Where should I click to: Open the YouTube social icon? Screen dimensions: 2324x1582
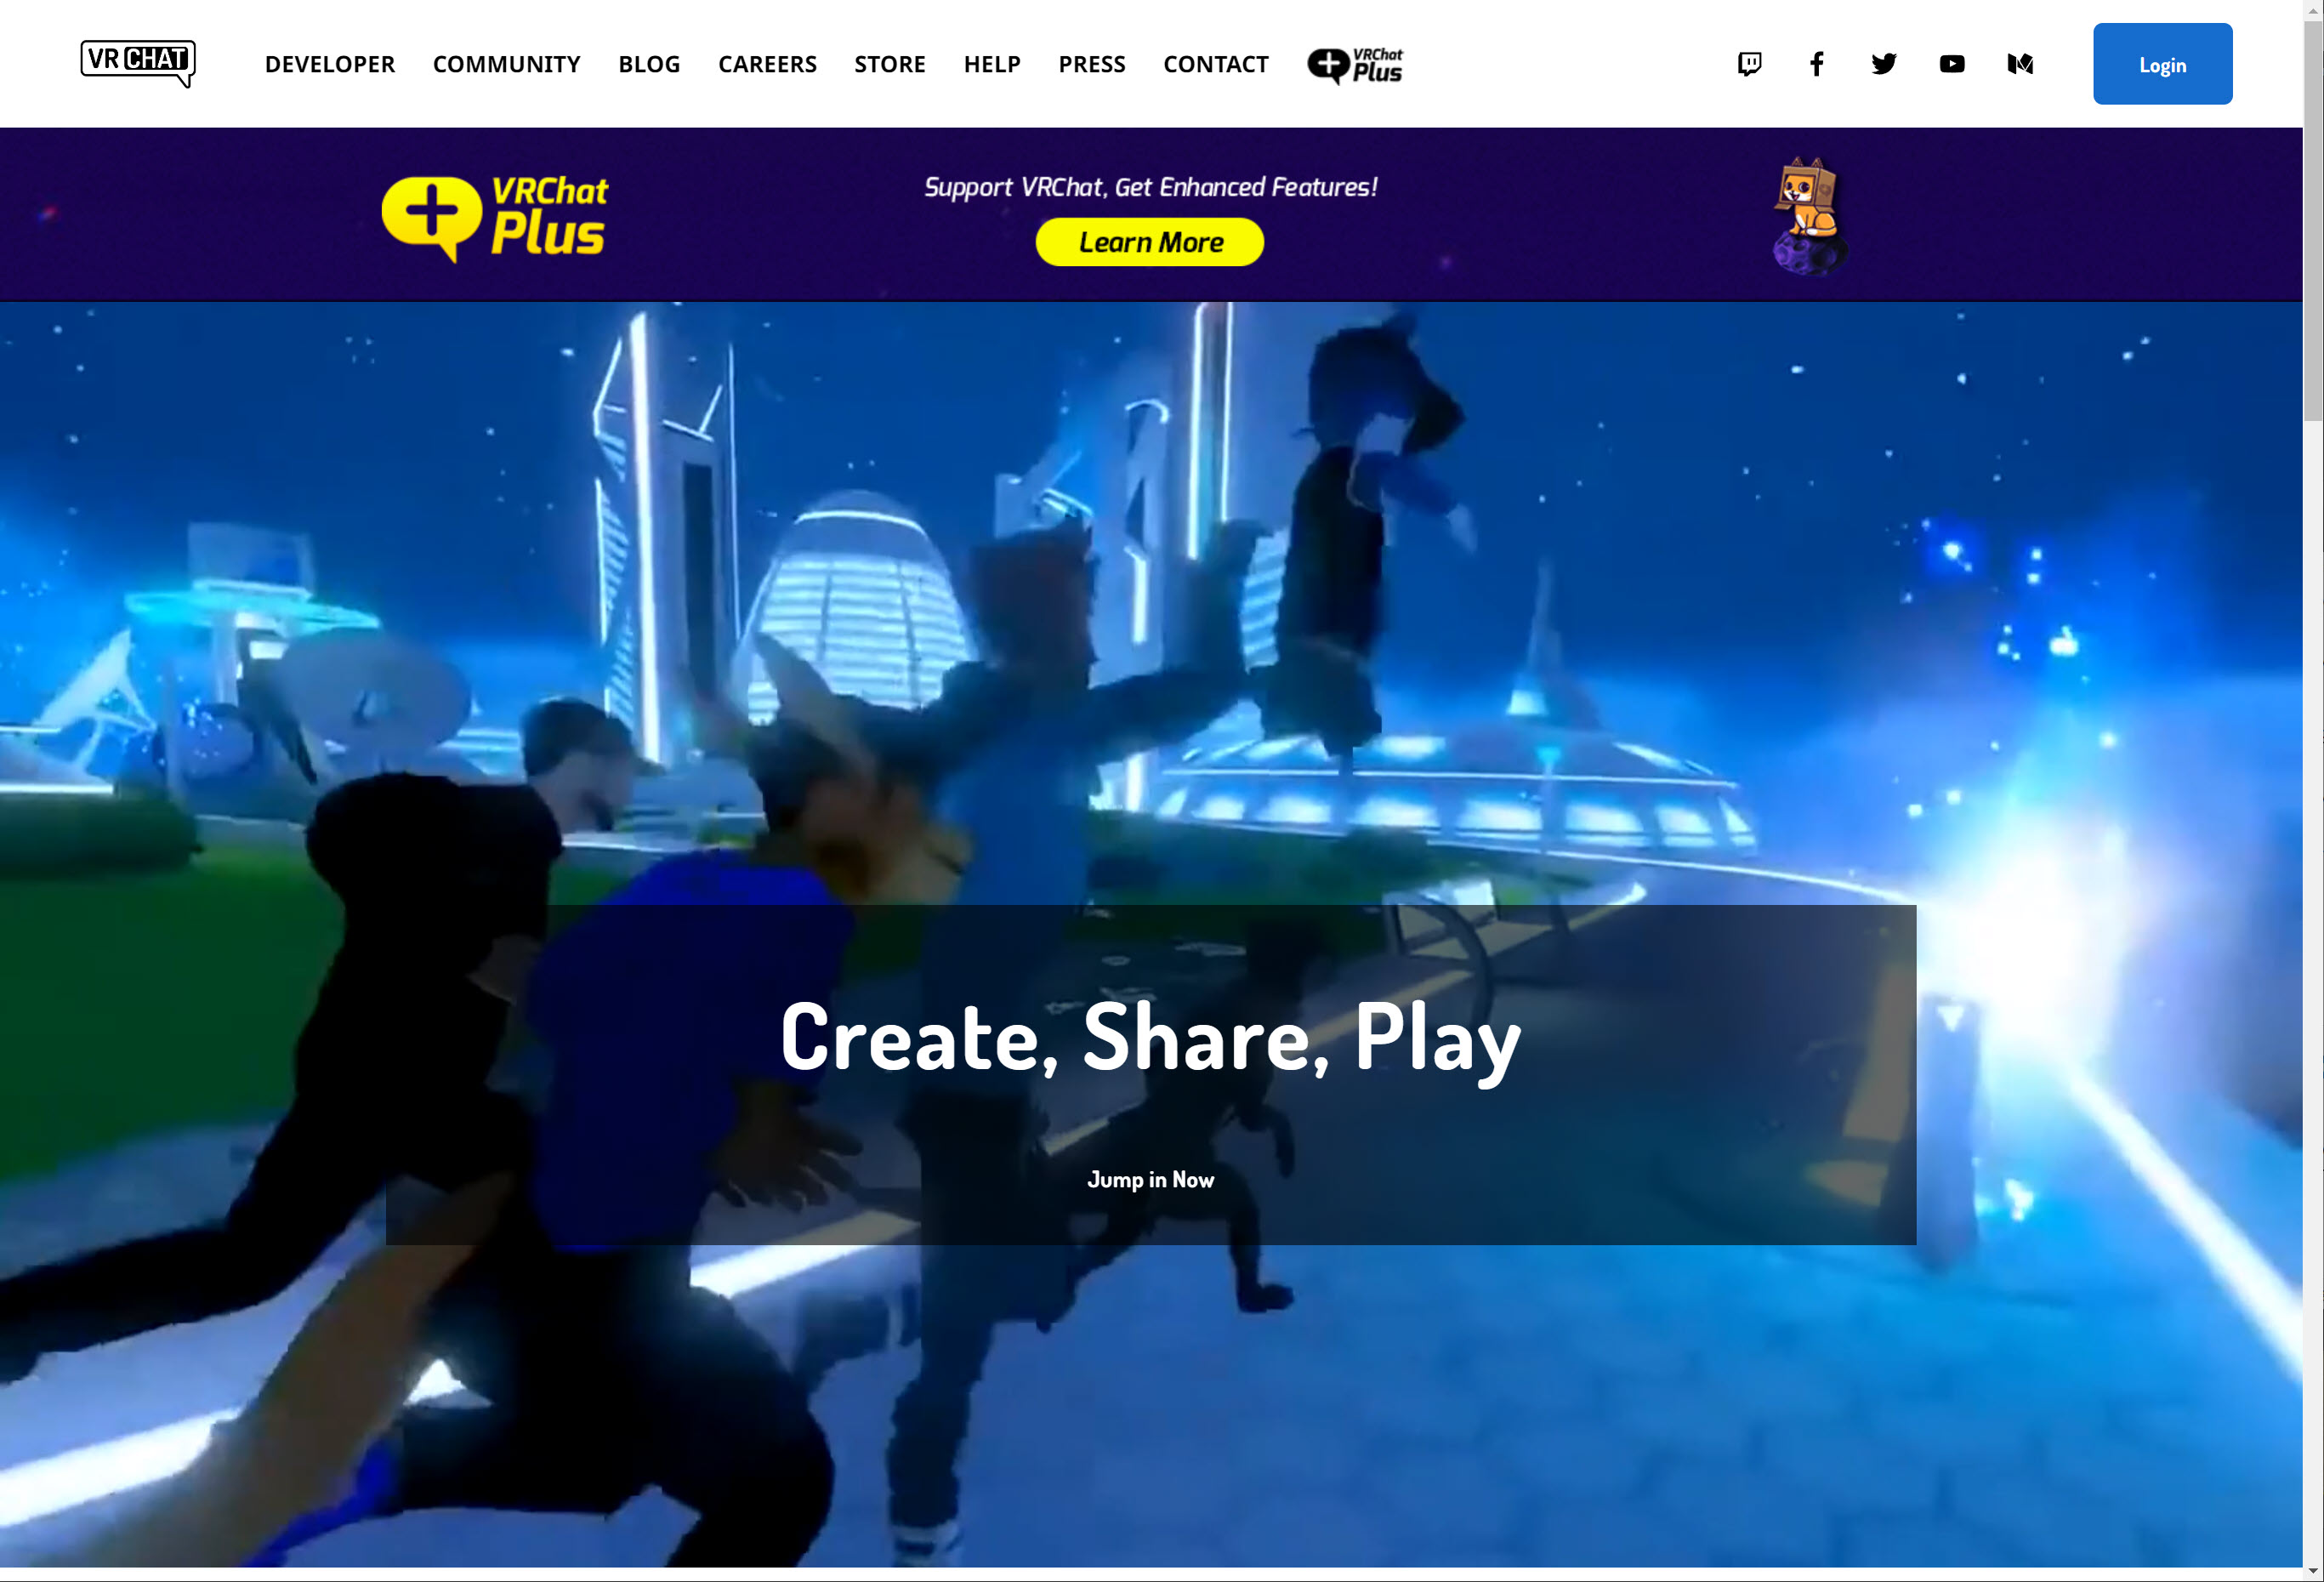click(1951, 64)
